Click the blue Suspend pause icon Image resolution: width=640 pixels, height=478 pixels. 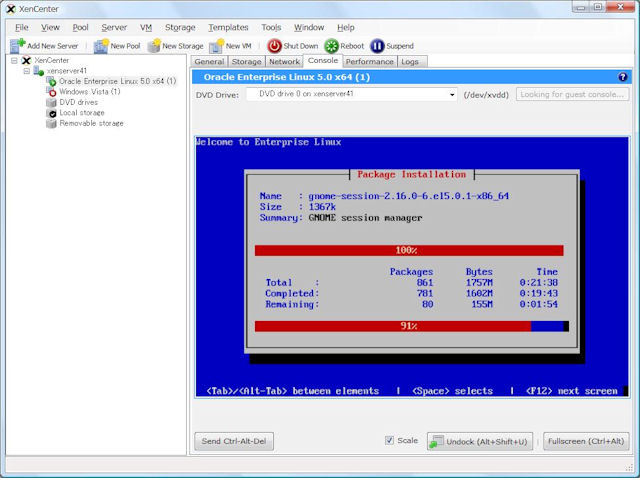pyautogui.click(x=377, y=46)
